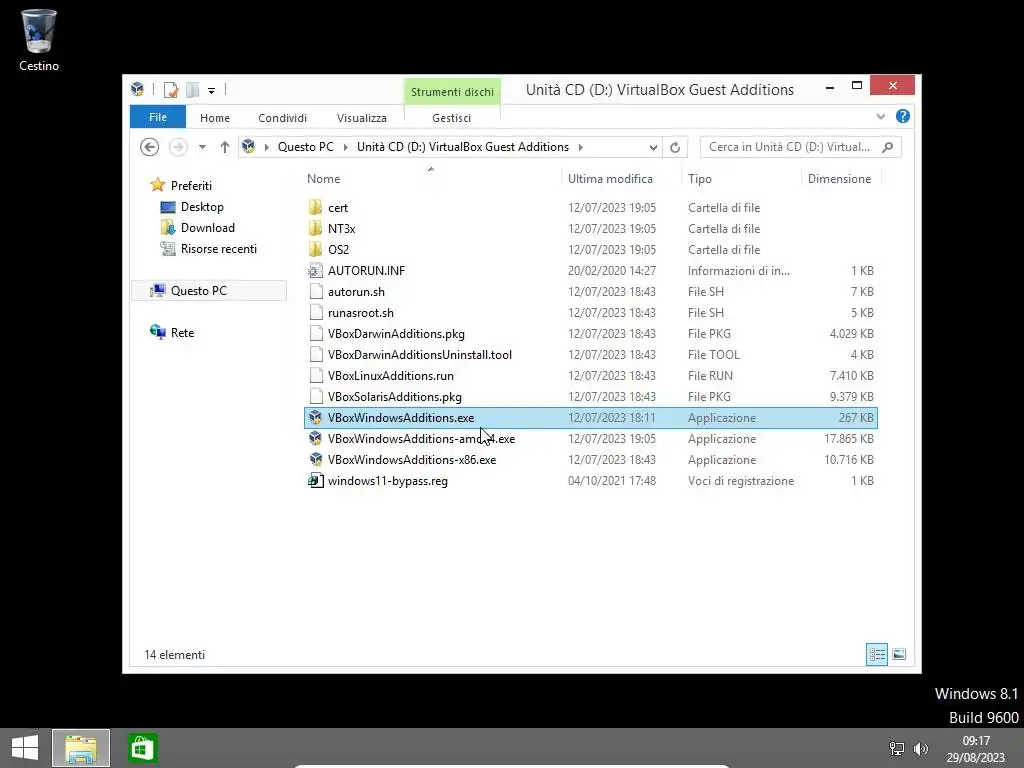Select the VBoxDarwinAdditions.pkg file icon

pos(315,334)
